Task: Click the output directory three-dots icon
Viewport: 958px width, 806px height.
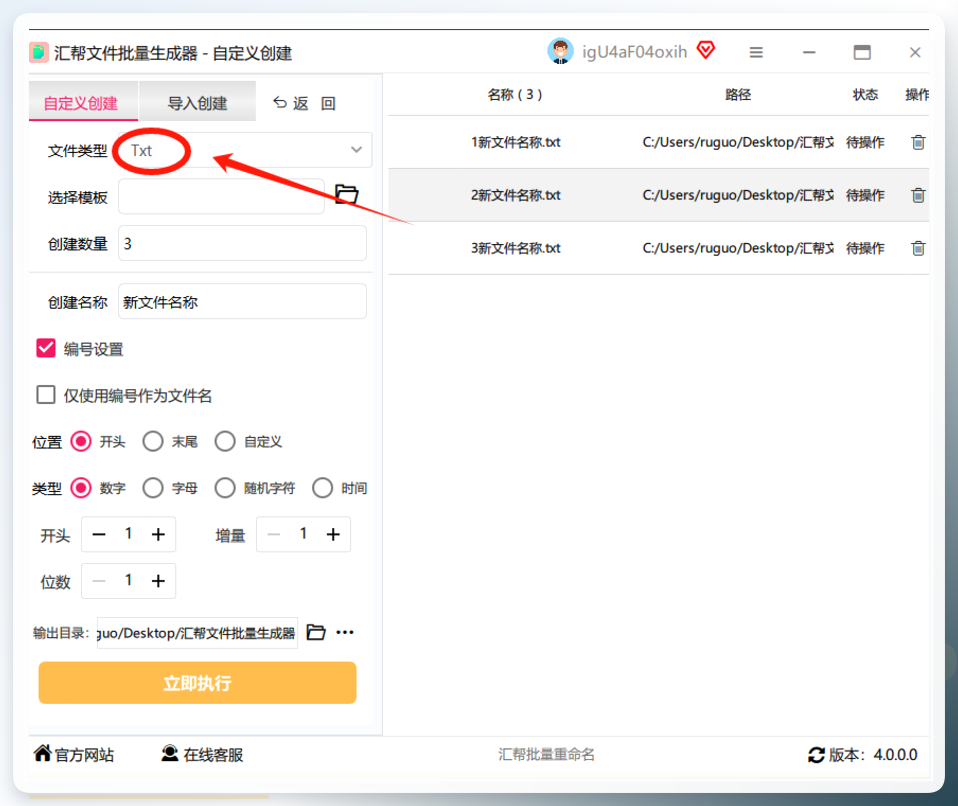Action: pyautogui.click(x=345, y=632)
